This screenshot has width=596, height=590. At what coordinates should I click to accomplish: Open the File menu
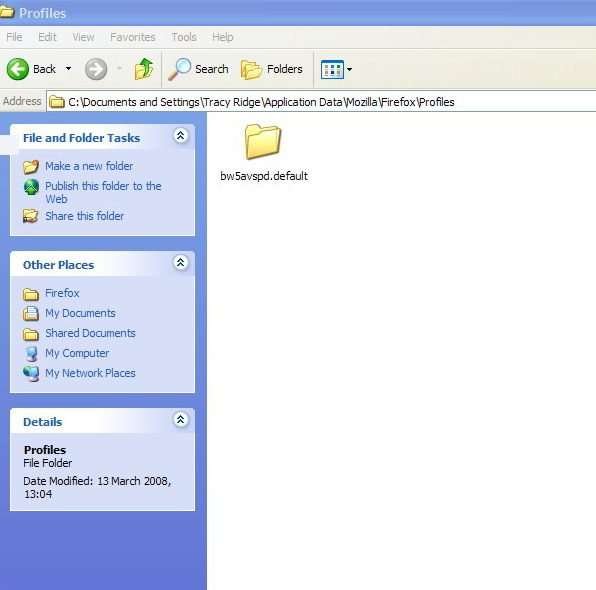click(14, 37)
